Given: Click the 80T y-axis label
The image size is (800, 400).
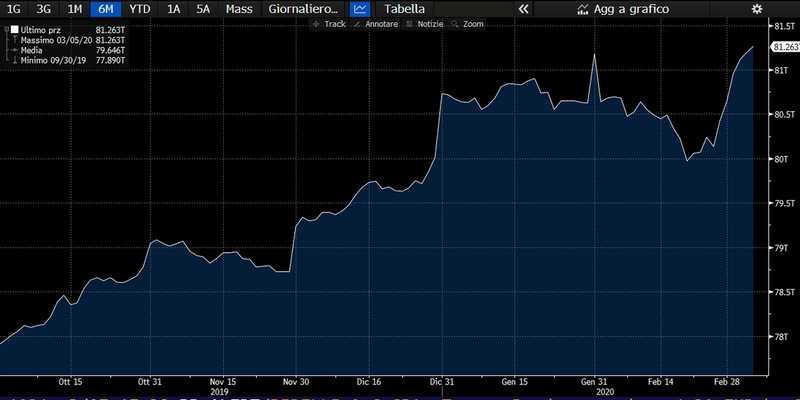Looking at the screenshot, I should pyautogui.click(x=781, y=159).
